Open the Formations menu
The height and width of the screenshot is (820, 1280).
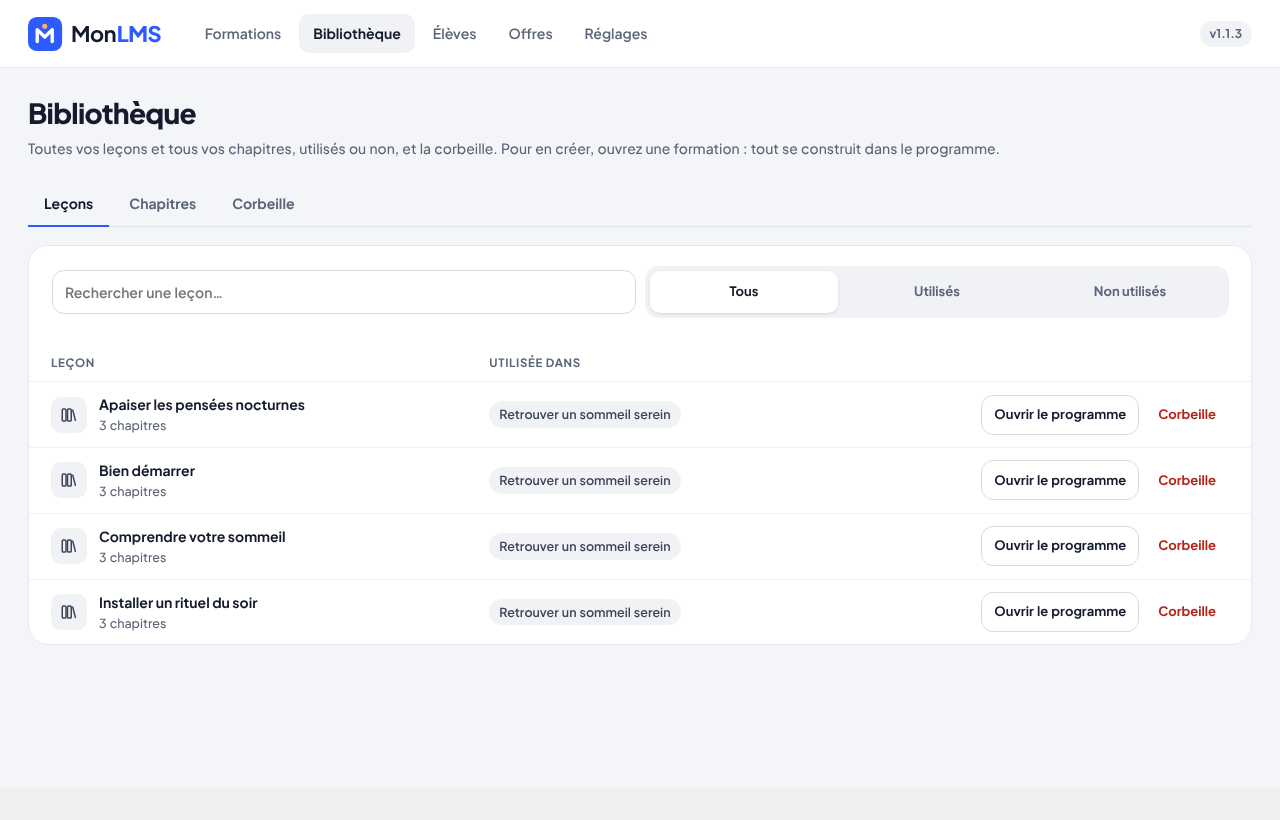pyautogui.click(x=243, y=34)
